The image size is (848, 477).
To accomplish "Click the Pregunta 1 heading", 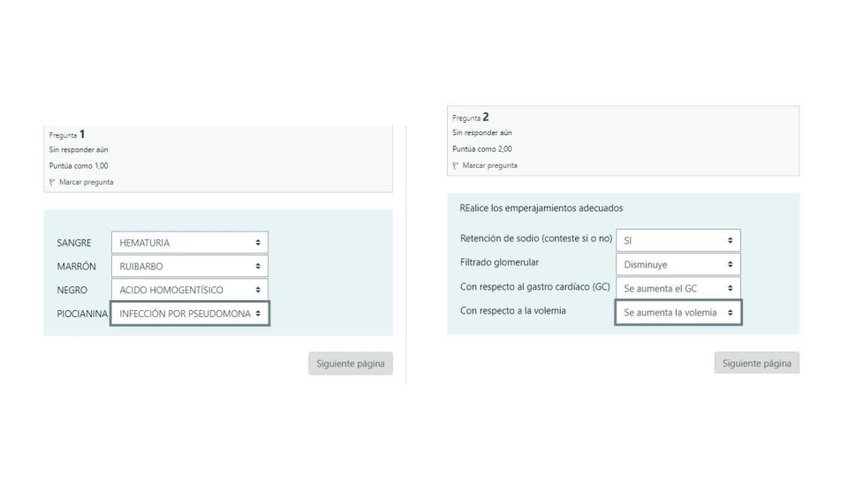I will point(67,134).
